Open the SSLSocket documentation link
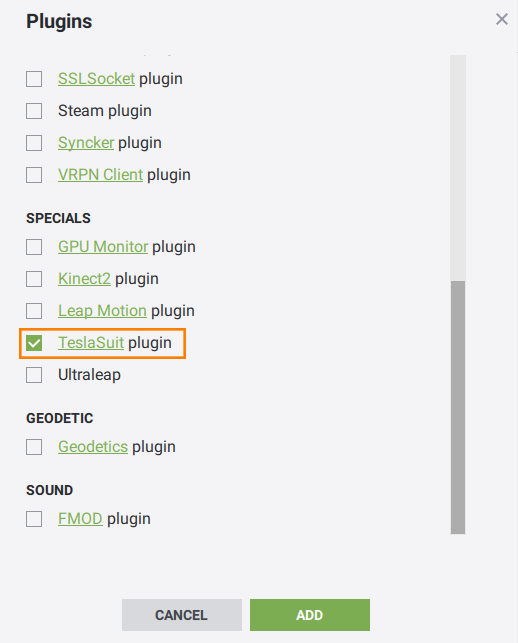The width and height of the screenshot is (518, 643). coord(96,79)
